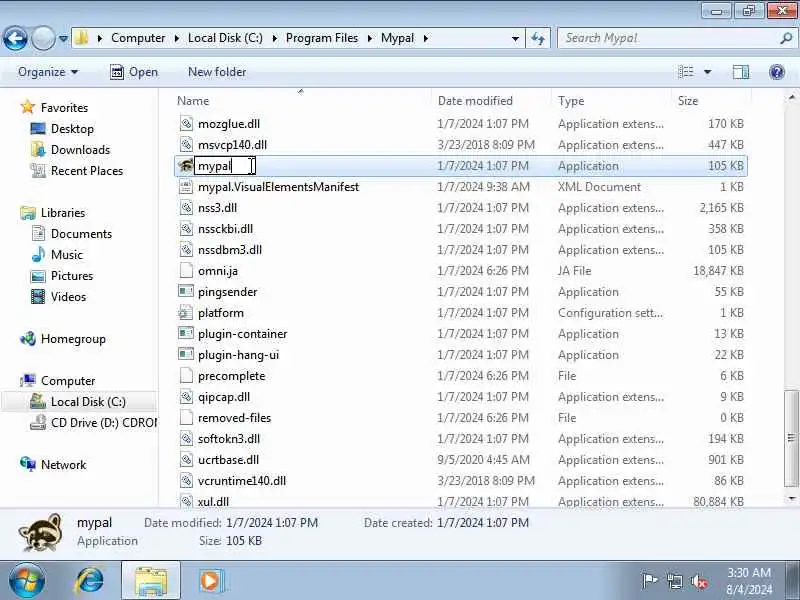Image resolution: width=800 pixels, height=600 pixels.
Task: Sort by the Size column header
Action: [688, 101]
